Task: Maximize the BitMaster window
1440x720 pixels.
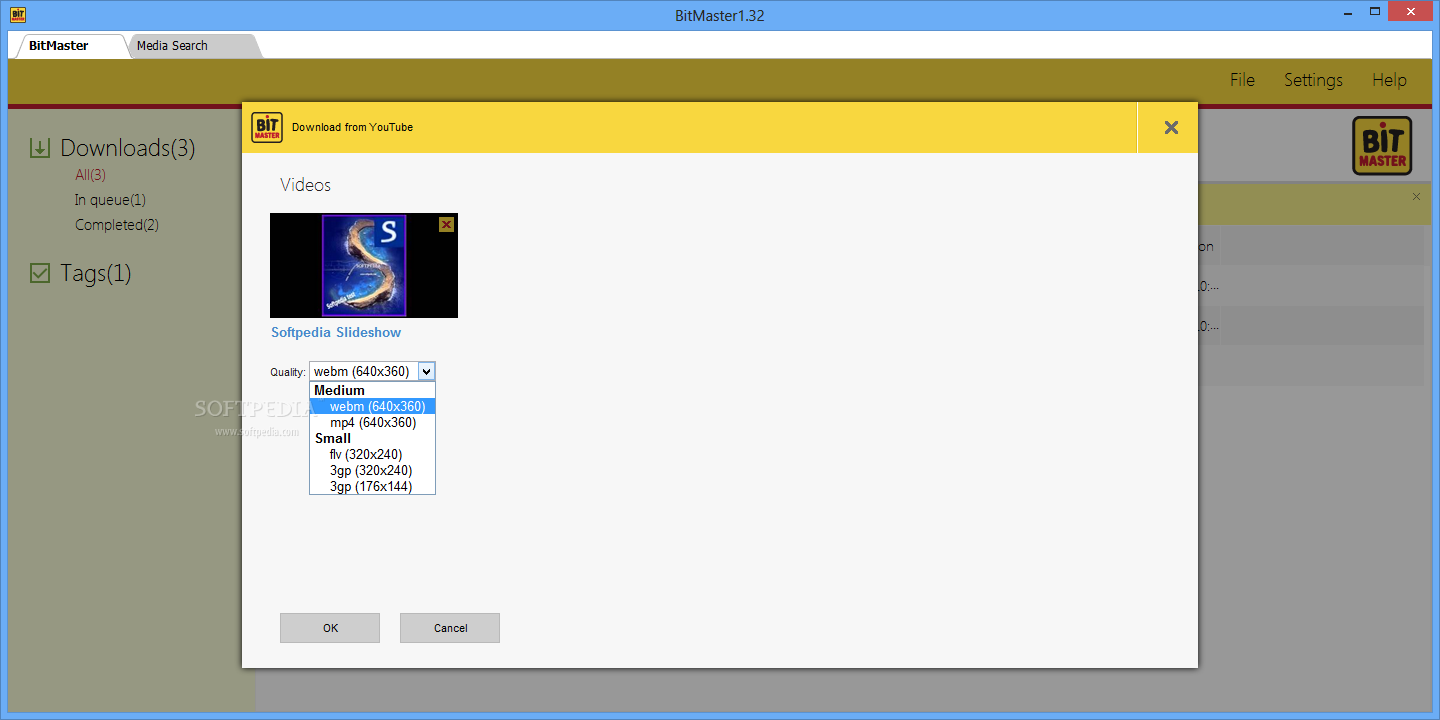Action: 1376,11
